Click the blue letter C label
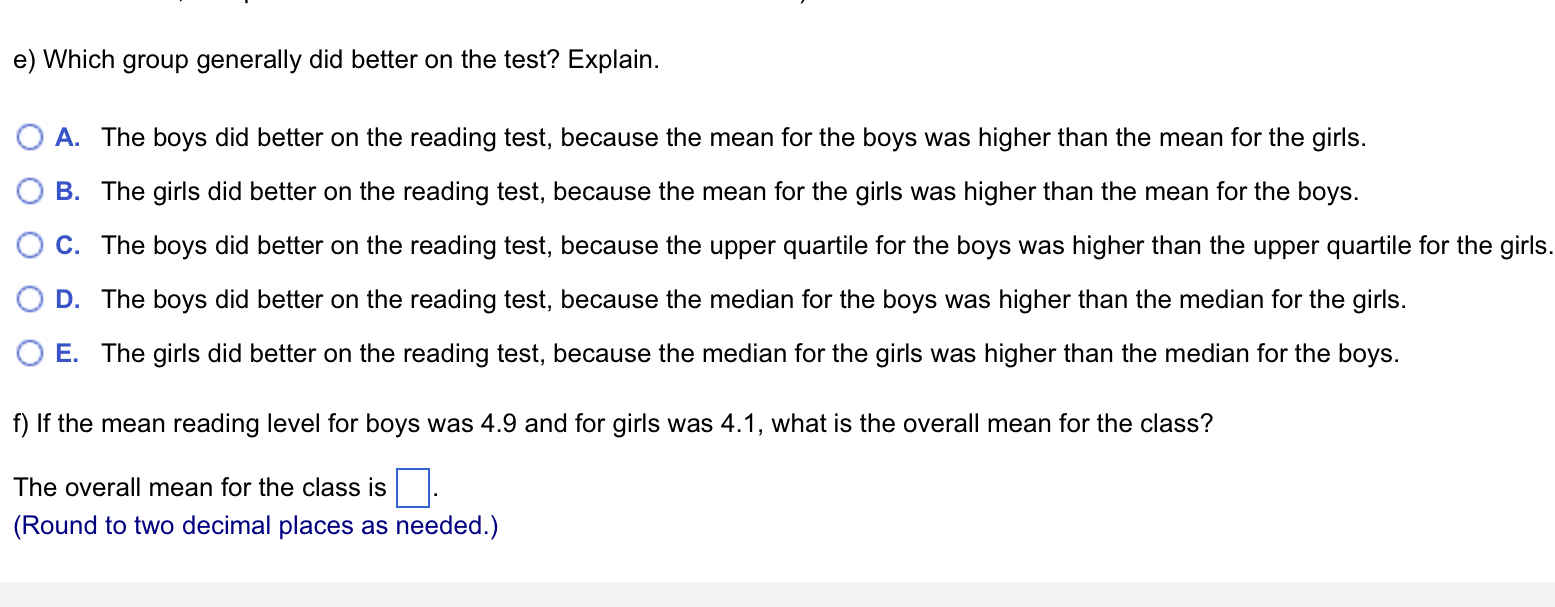 [x=65, y=245]
